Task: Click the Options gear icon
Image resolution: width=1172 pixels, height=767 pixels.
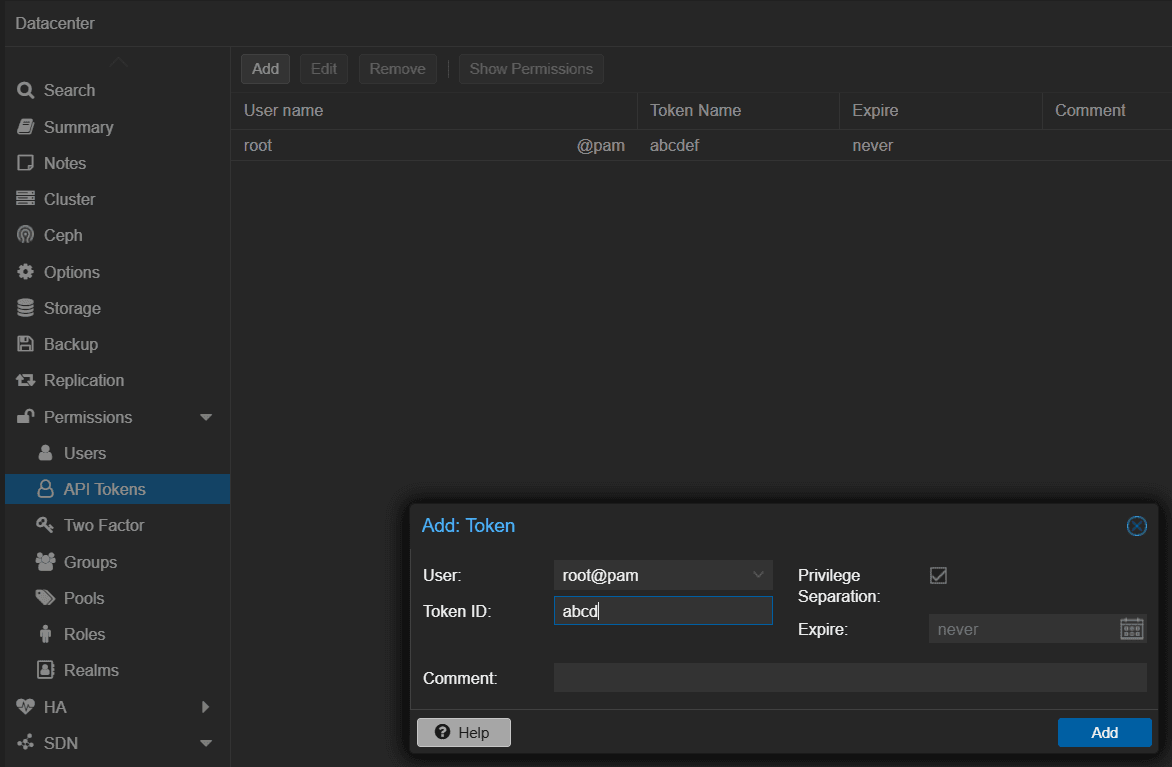Action: click(x=26, y=271)
